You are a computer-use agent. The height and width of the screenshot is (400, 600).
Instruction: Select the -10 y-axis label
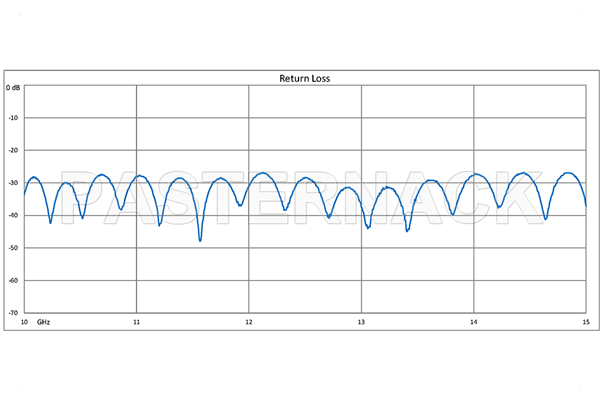(x=15, y=118)
